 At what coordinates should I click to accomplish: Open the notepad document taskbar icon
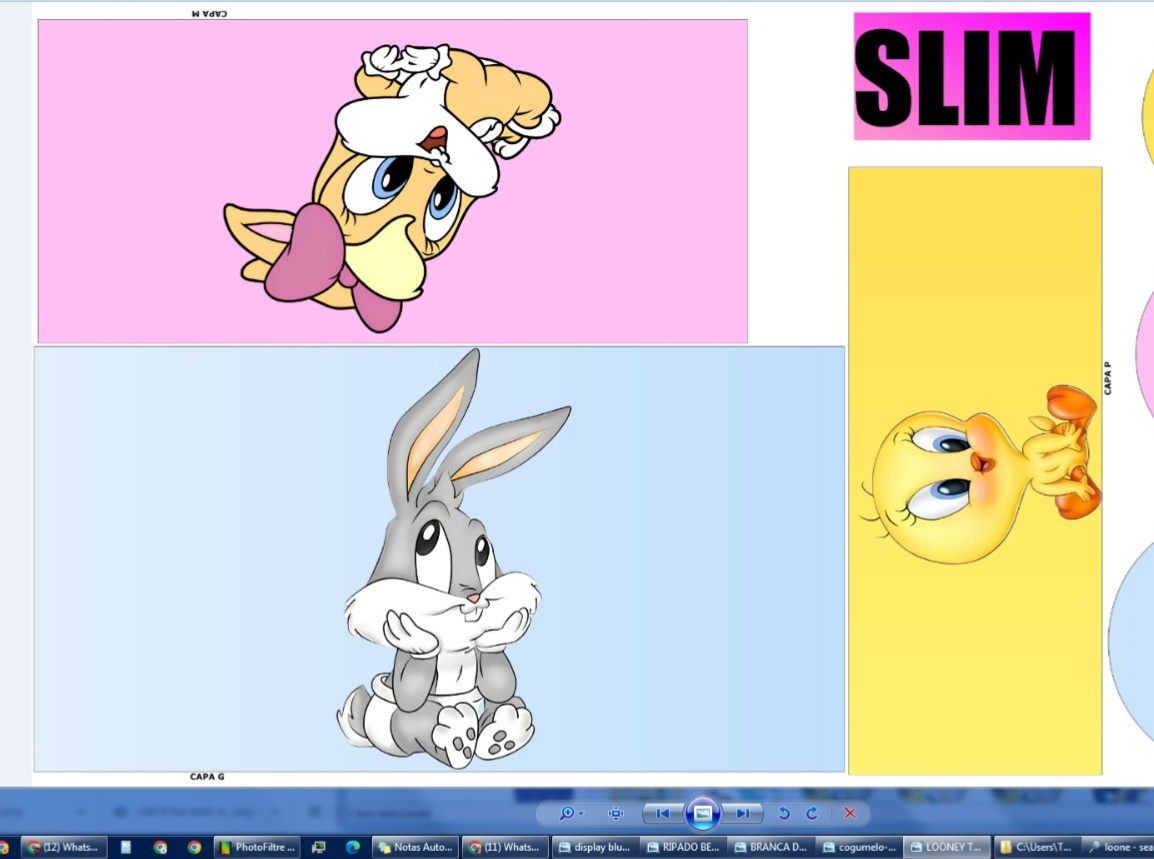point(126,847)
